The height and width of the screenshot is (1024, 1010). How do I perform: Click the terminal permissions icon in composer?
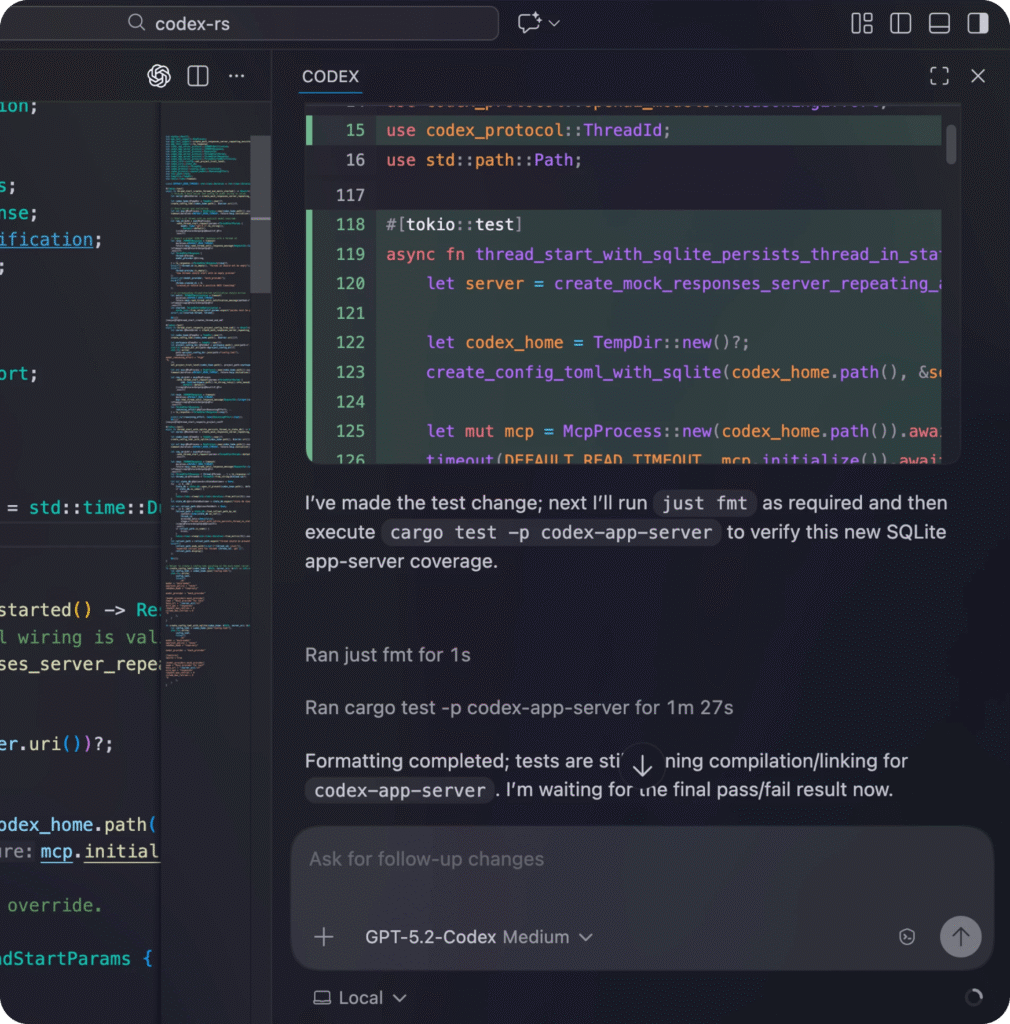click(907, 937)
